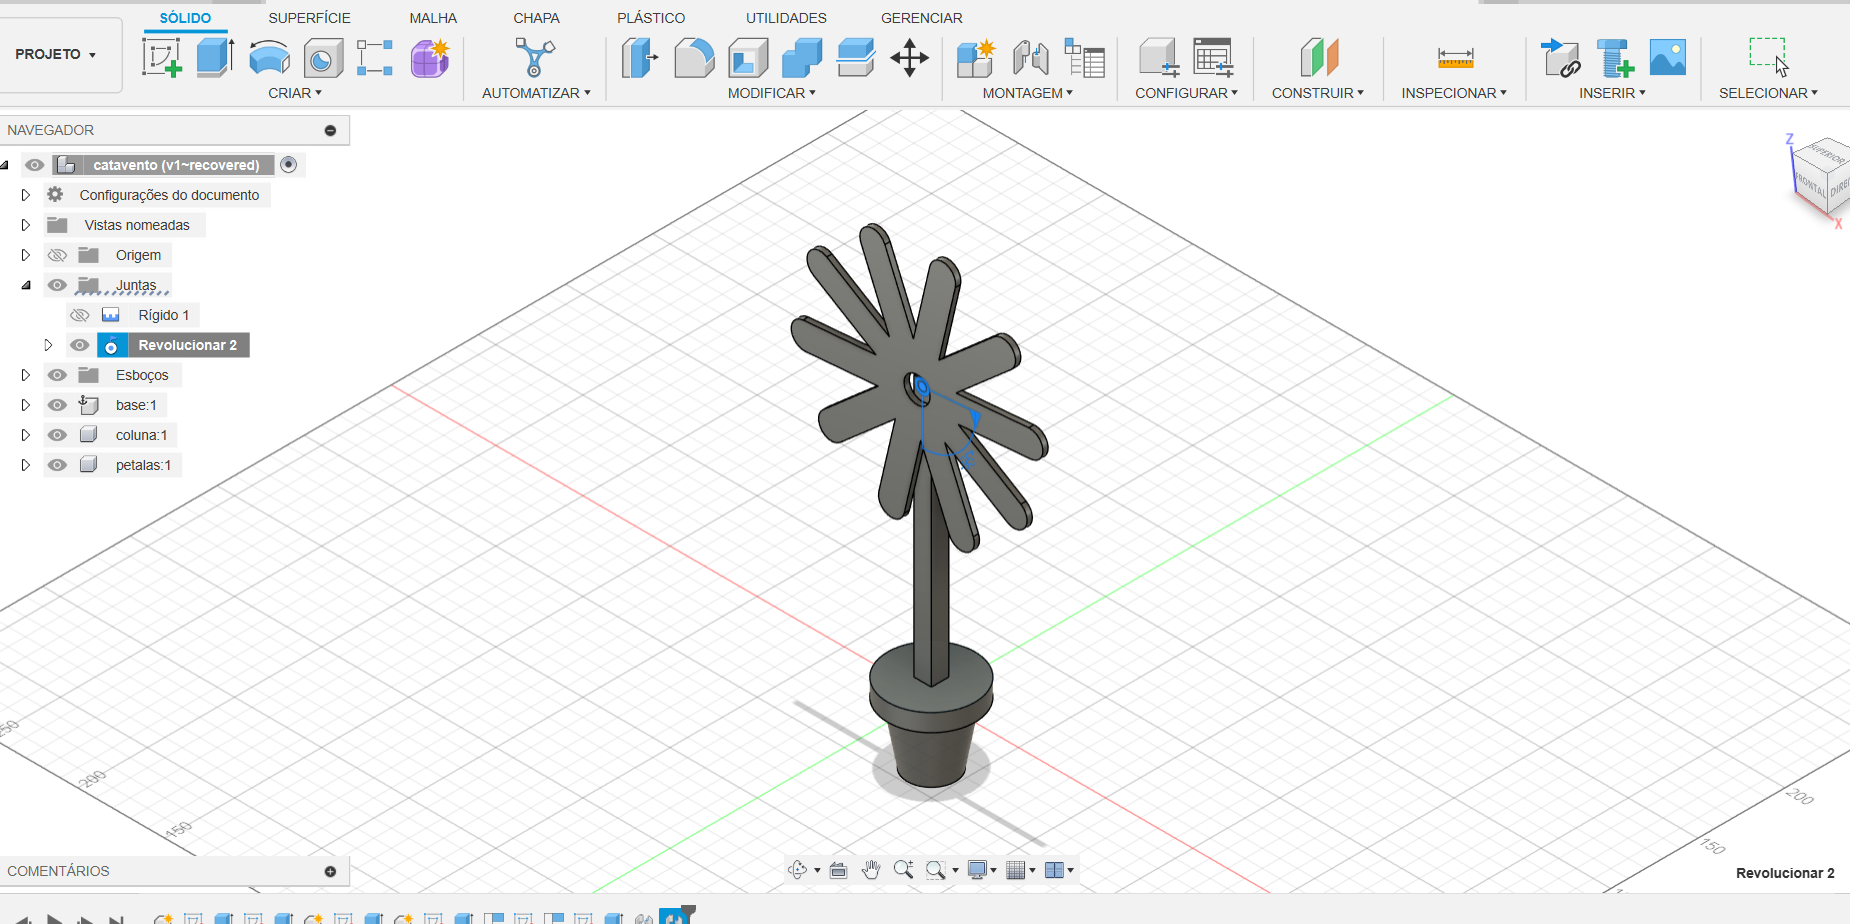Image resolution: width=1850 pixels, height=924 pixels.
Task: Expand the Revolucionar 2 node
Action: pos(48,345)
